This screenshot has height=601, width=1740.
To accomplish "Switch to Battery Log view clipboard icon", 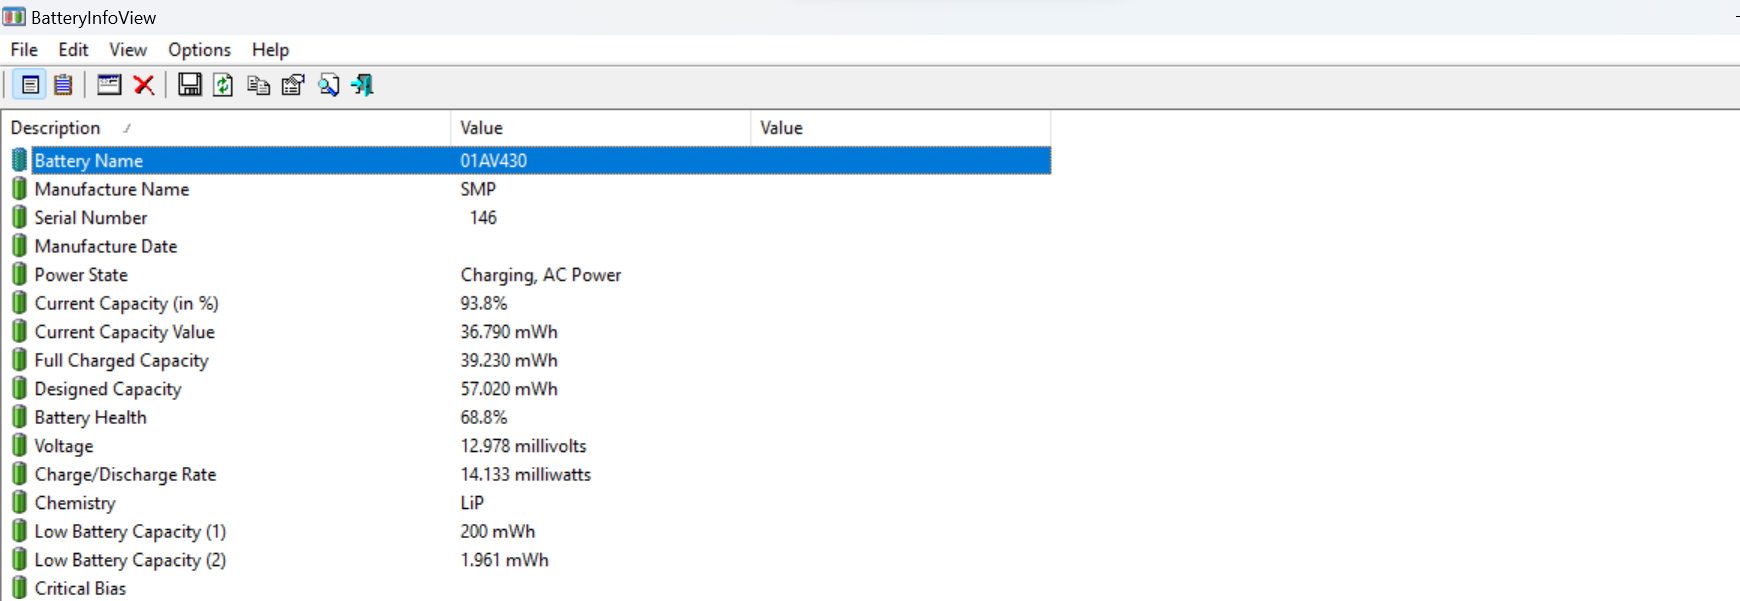I will point(63,85).
